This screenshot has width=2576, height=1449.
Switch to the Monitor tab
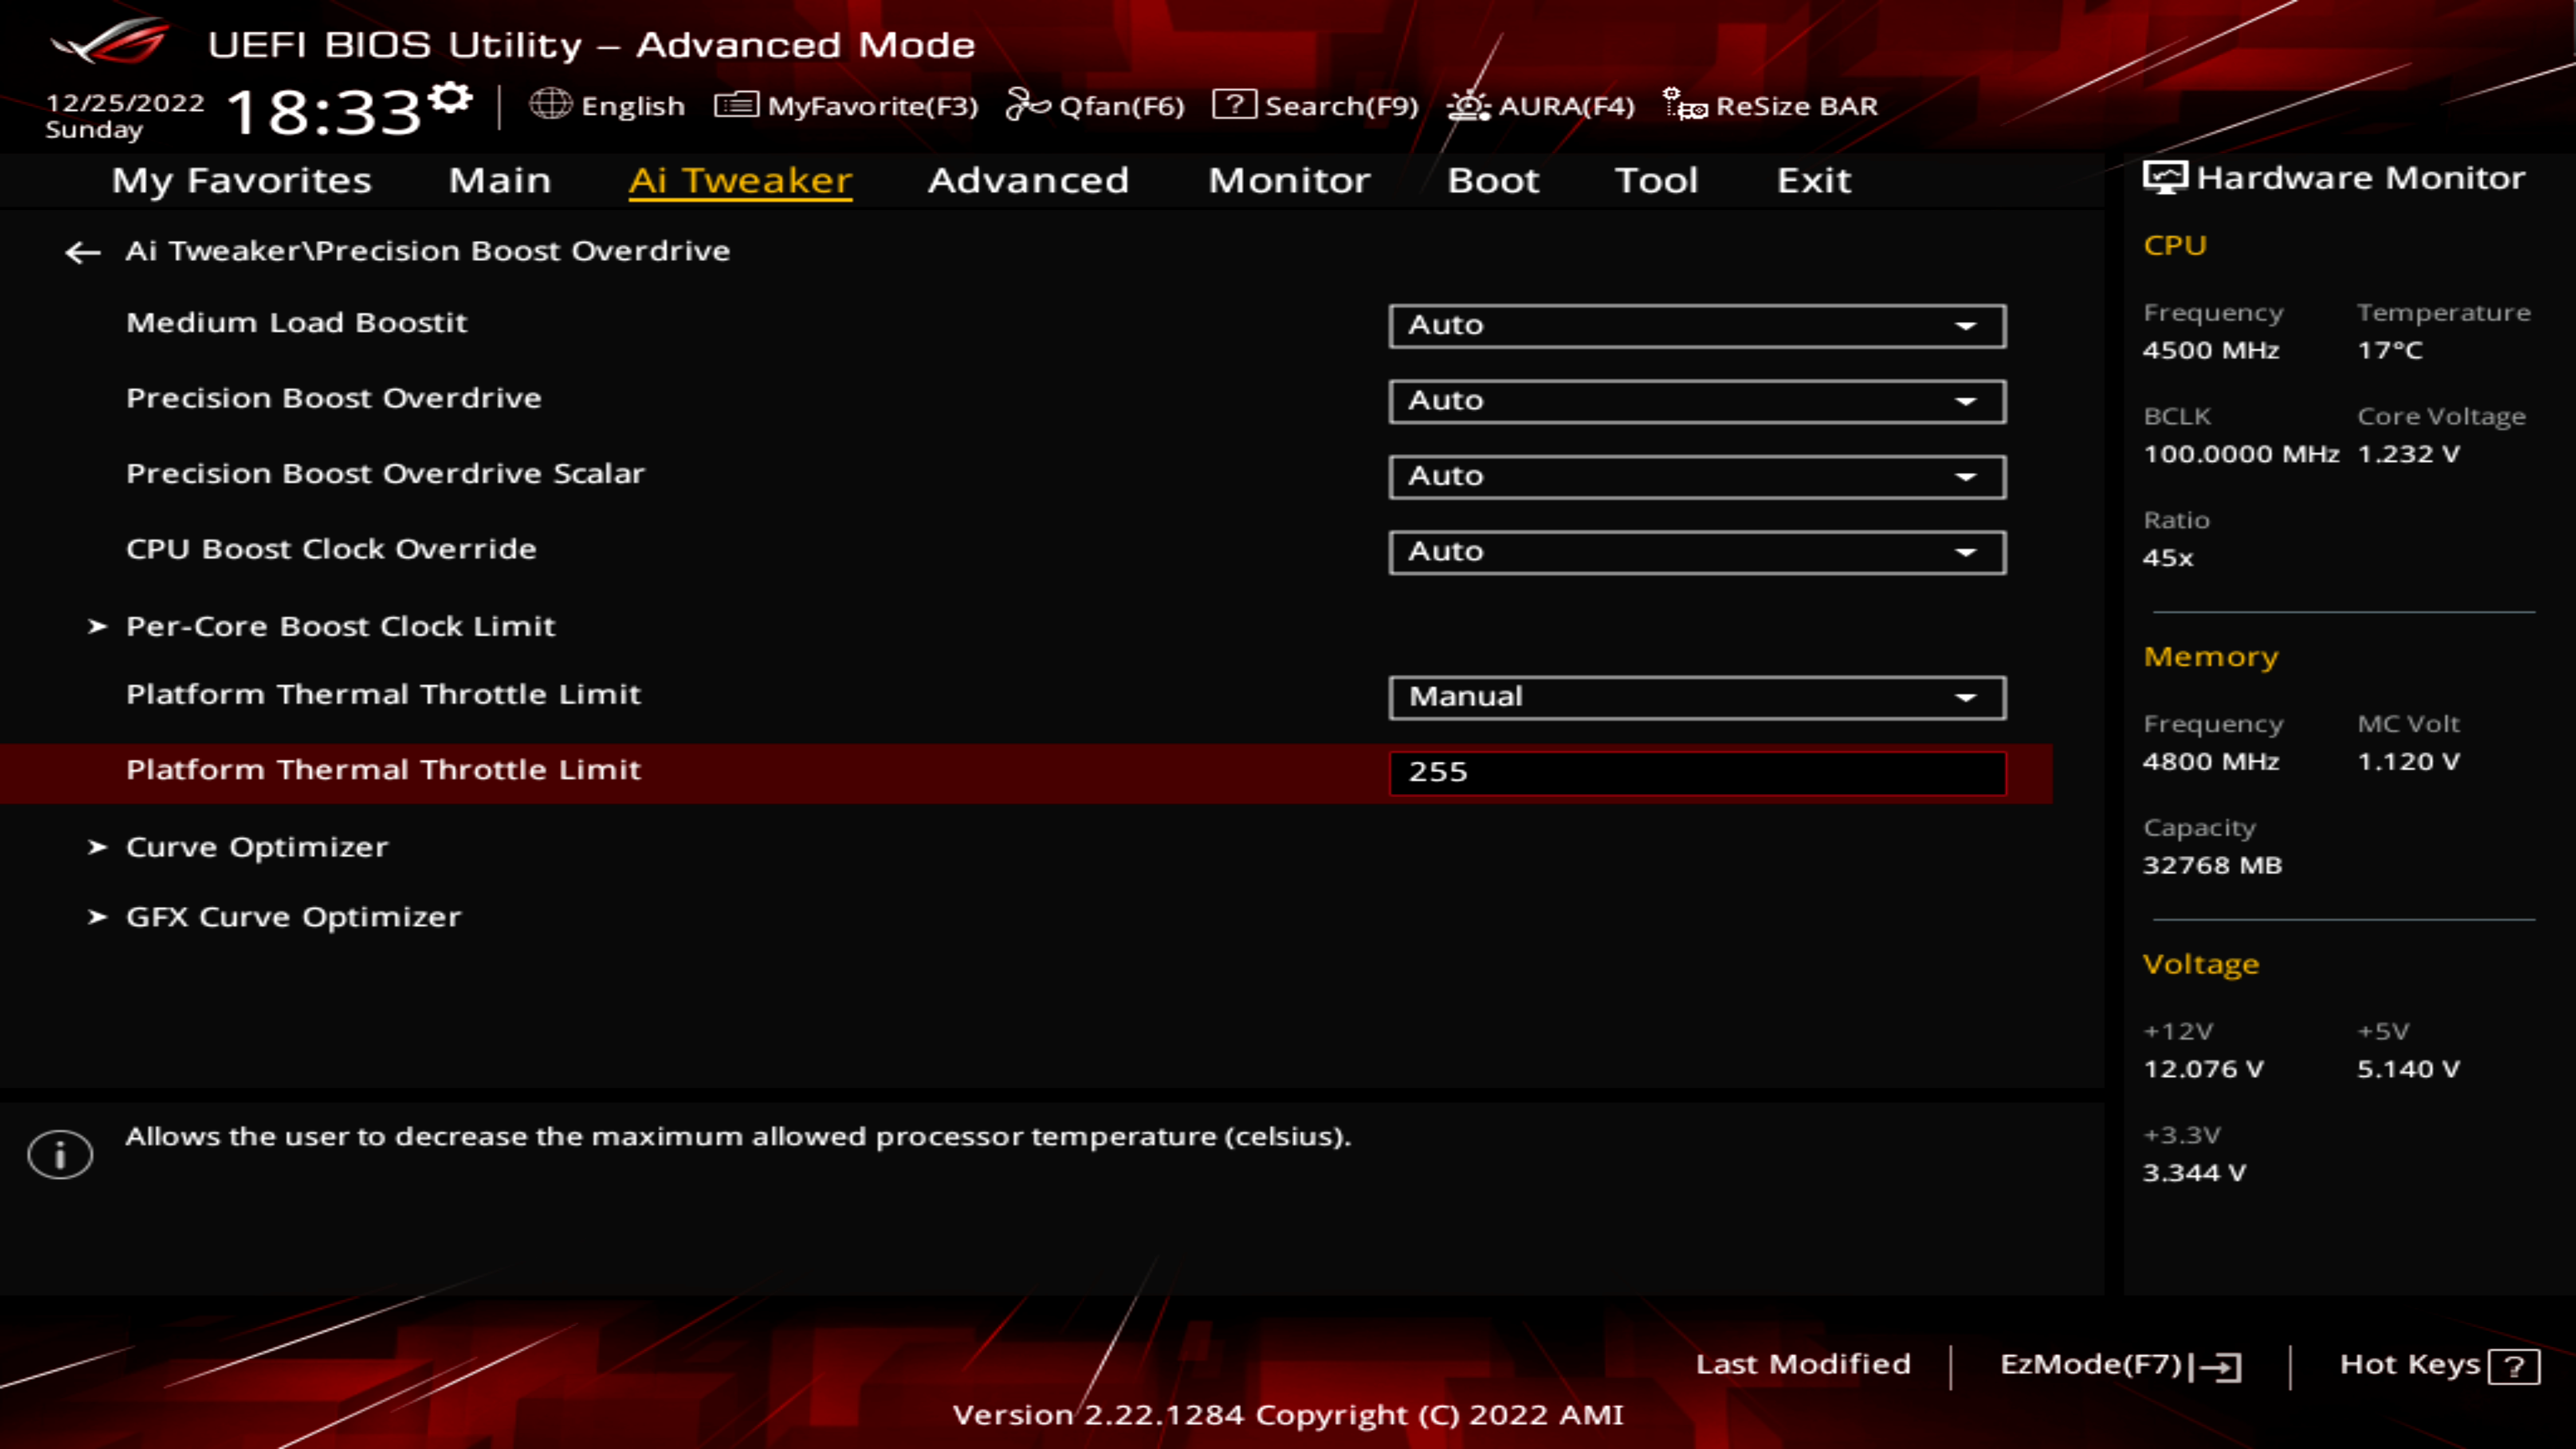(1289, 180)
